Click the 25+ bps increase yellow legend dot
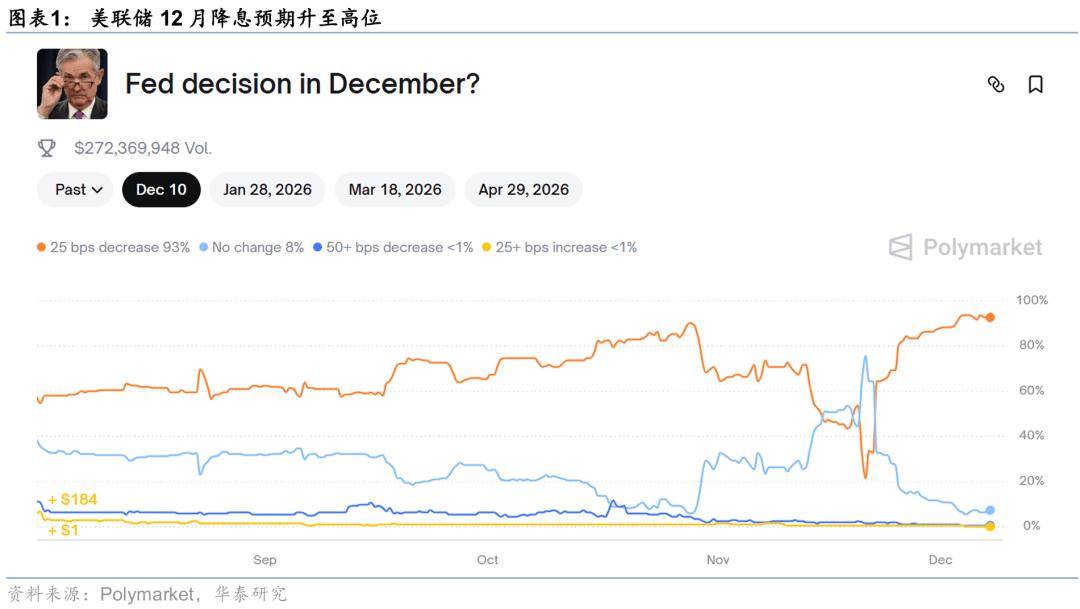Screen dimensions: 1080x609 [x=487, y=247]
